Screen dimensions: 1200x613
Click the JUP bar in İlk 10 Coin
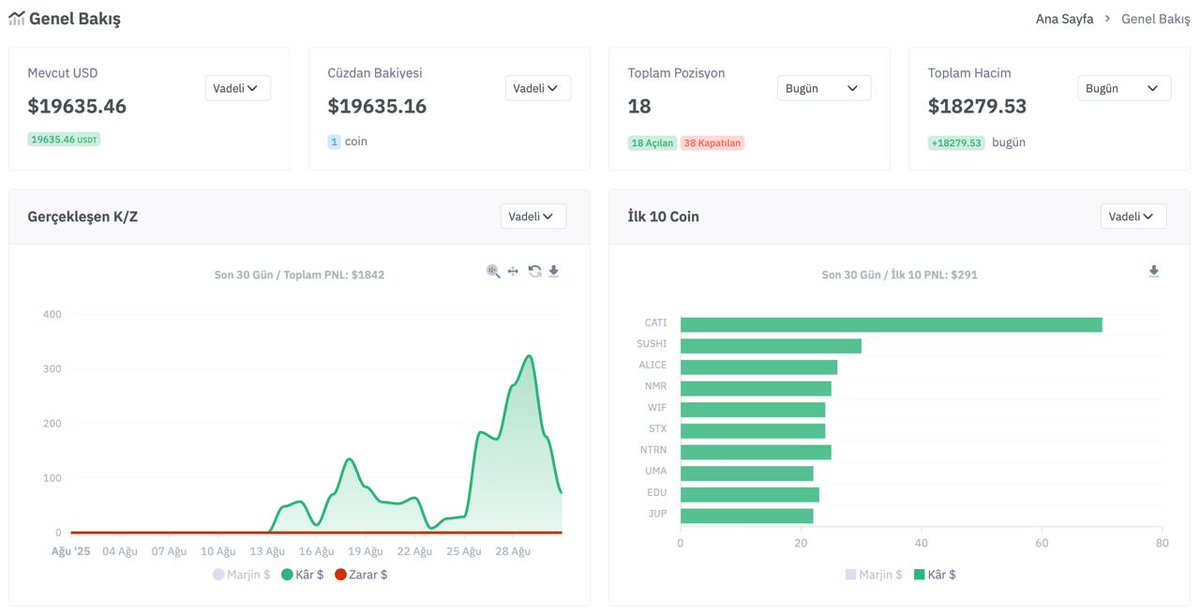click(x=747, y=516)
